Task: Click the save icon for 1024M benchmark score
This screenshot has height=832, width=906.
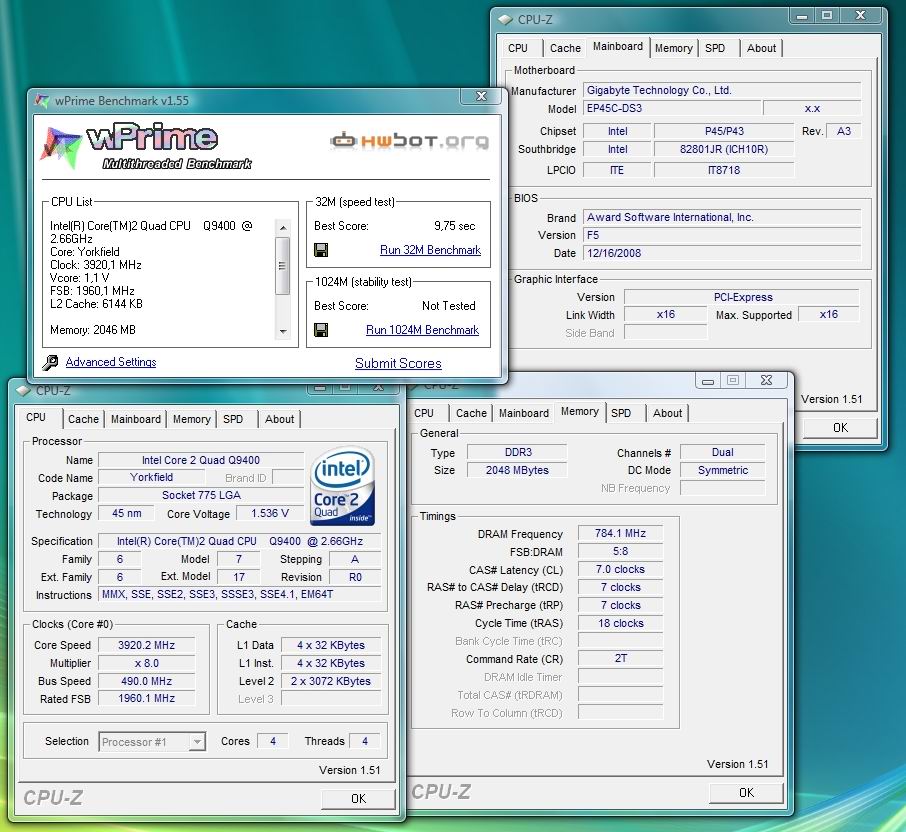Action: click(321, 330)
